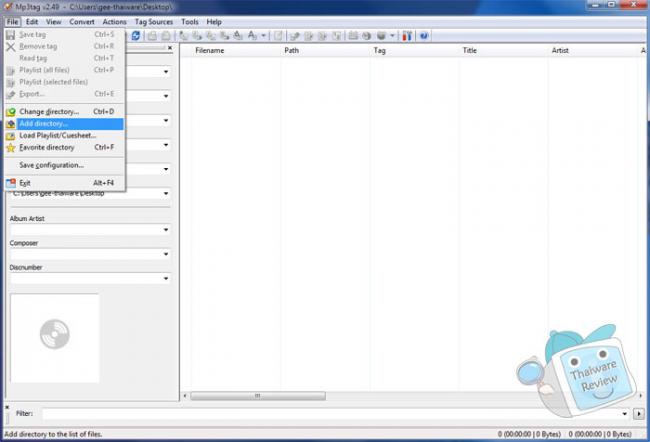Click status text 'Add directory to the list of files.'
The width and height of the screenshot is (650, 442).
coord(53,434)
